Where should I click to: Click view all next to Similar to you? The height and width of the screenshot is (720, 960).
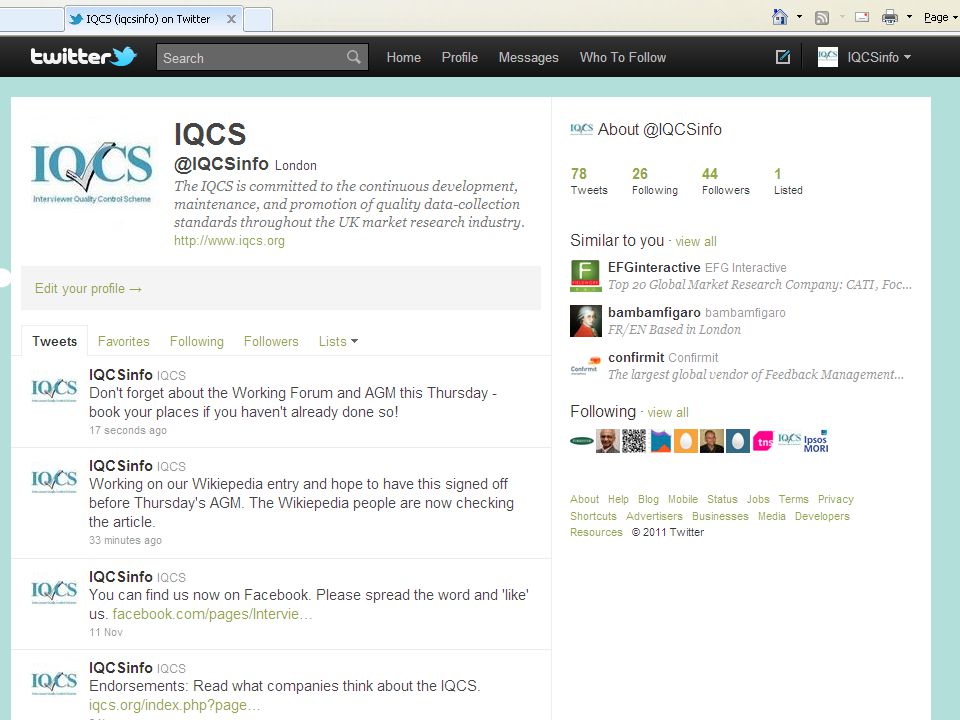click(696, 241)
